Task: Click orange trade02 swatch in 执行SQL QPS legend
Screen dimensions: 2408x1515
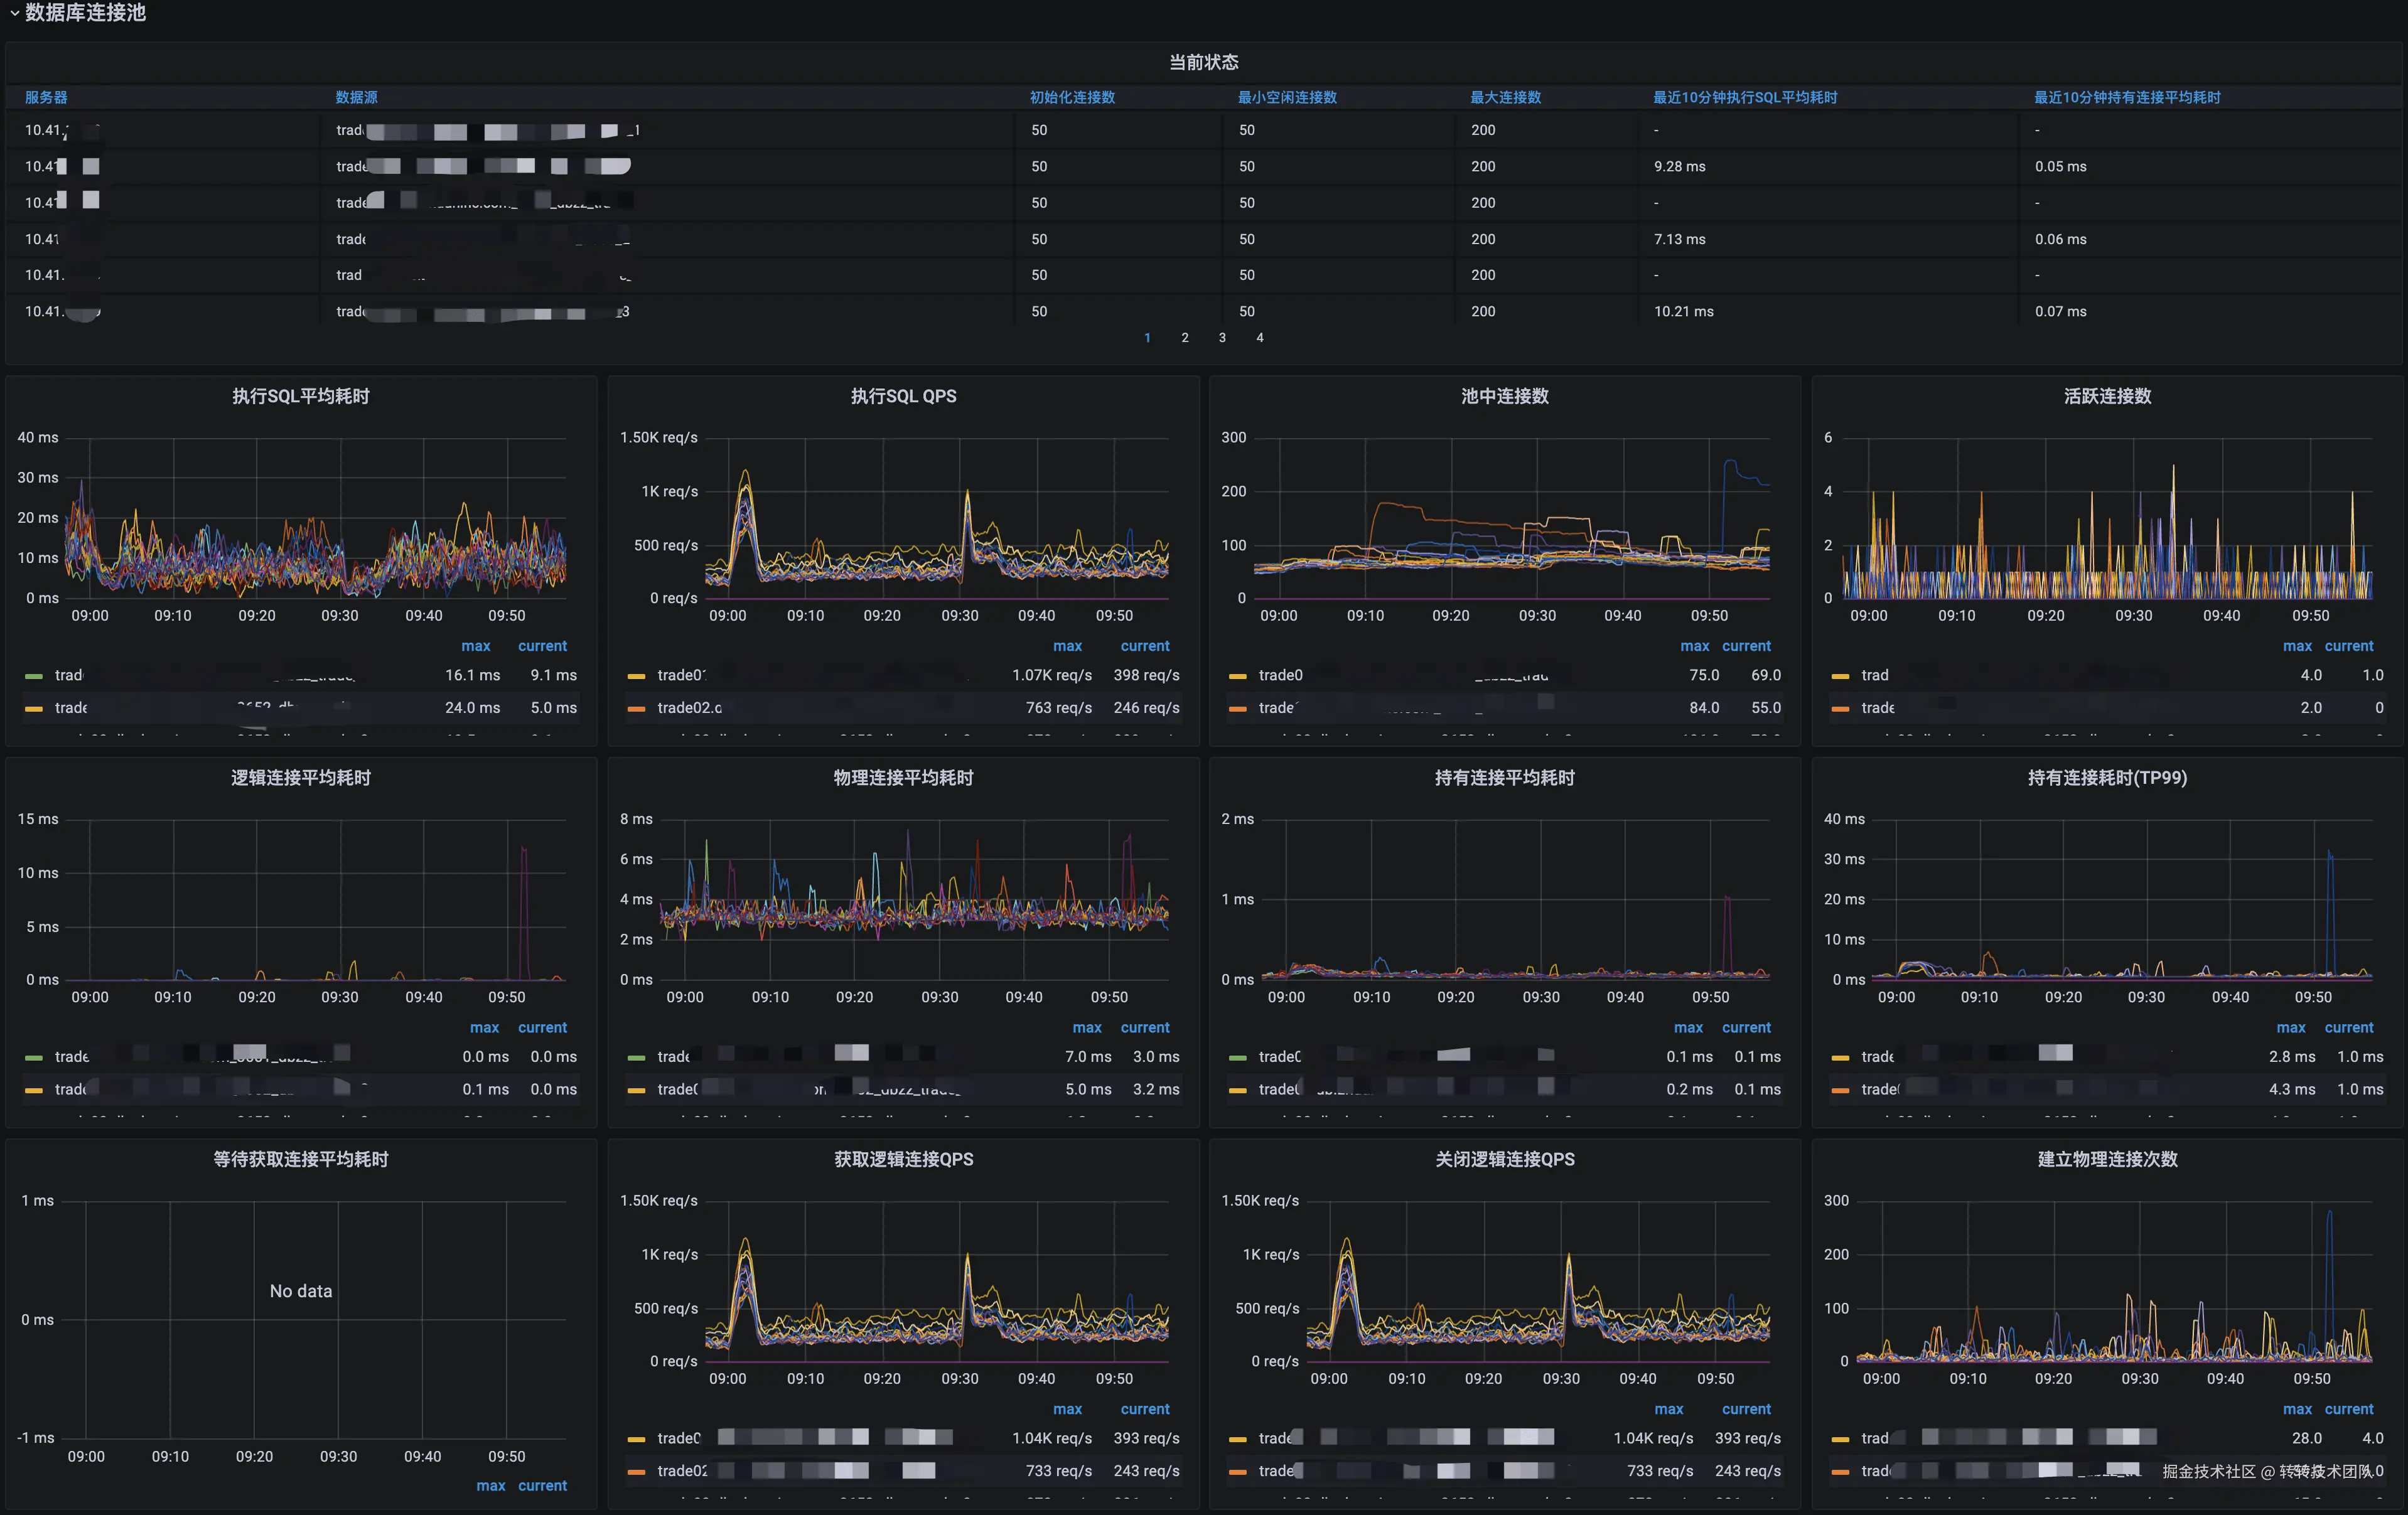Action: coord(636,708)
